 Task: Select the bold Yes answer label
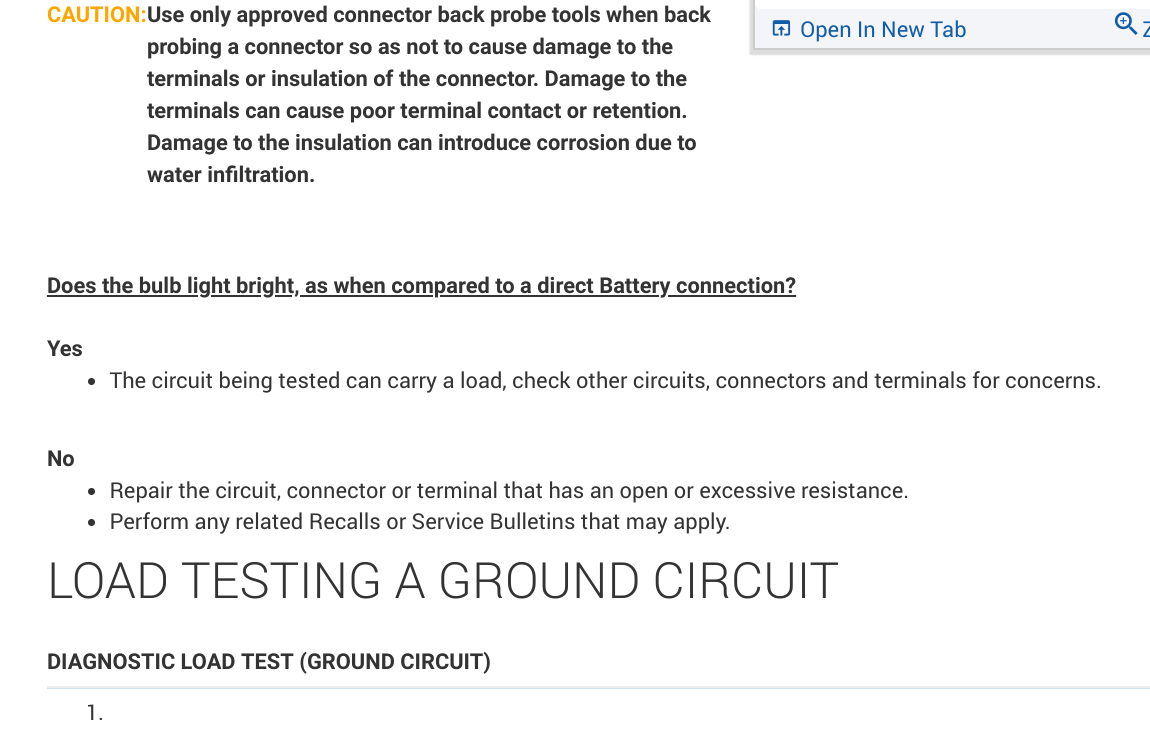tap(65, 348)
